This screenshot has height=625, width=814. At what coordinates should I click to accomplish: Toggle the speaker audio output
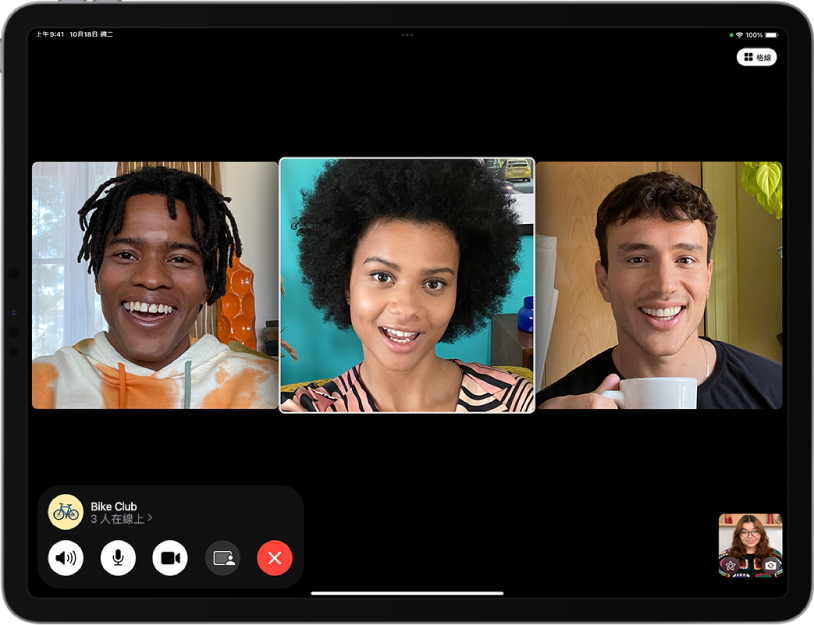pyautogui.click(x=66, y=557)
